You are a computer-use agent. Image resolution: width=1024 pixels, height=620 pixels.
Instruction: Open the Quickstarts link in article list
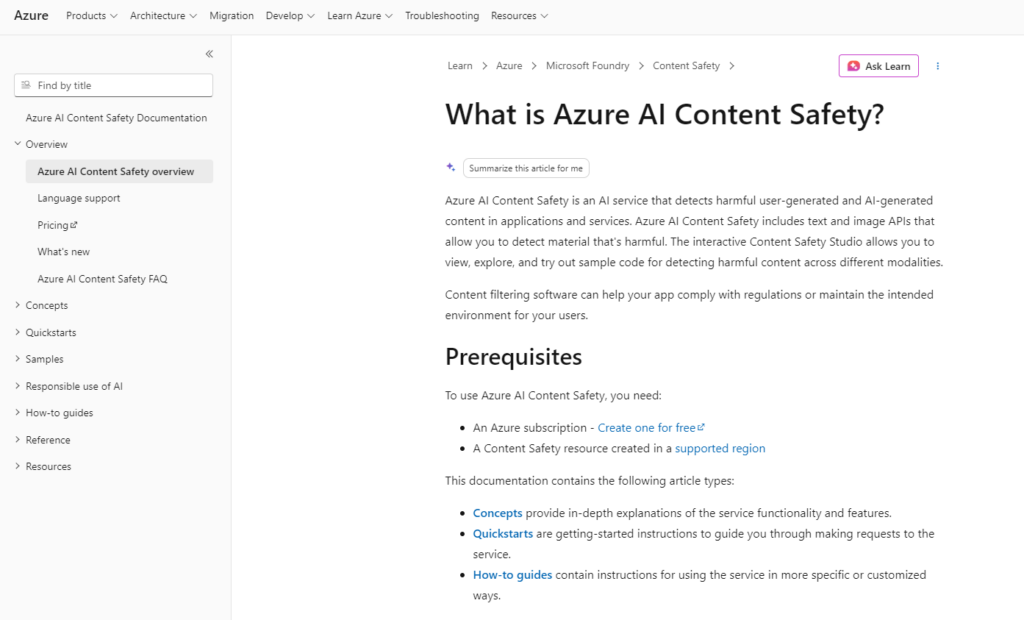503,534
